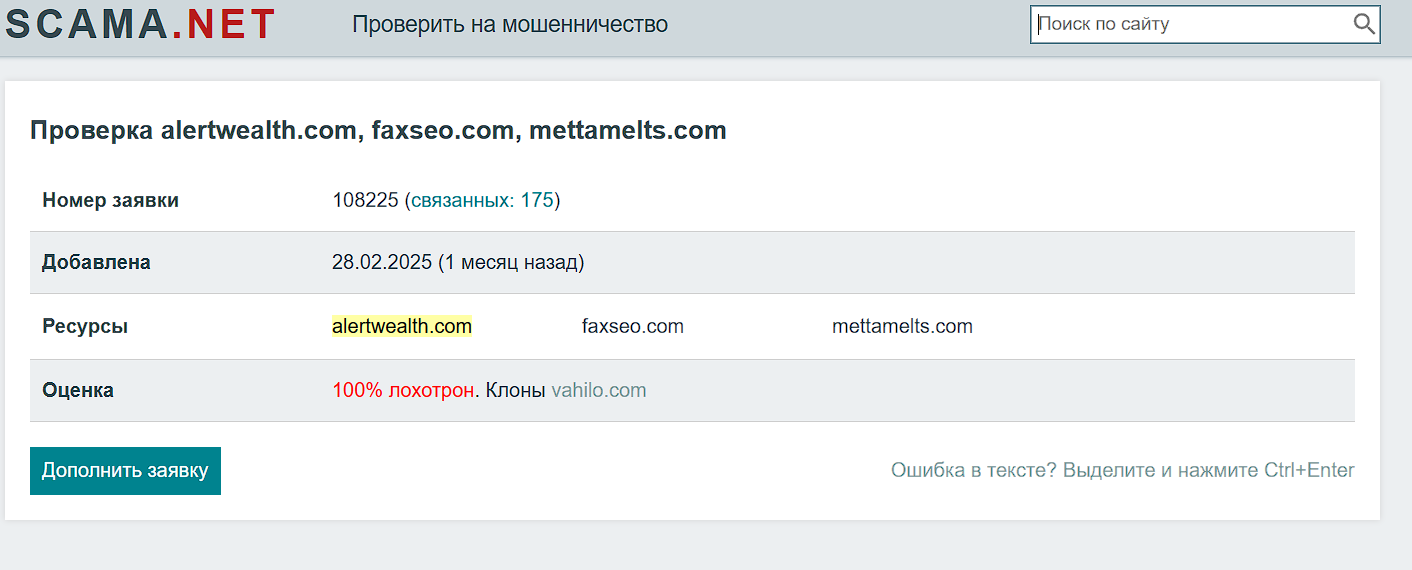Viewport: 1412px width, 570px height.
Task: Click the search magnifier icon
Action: 1364,24
